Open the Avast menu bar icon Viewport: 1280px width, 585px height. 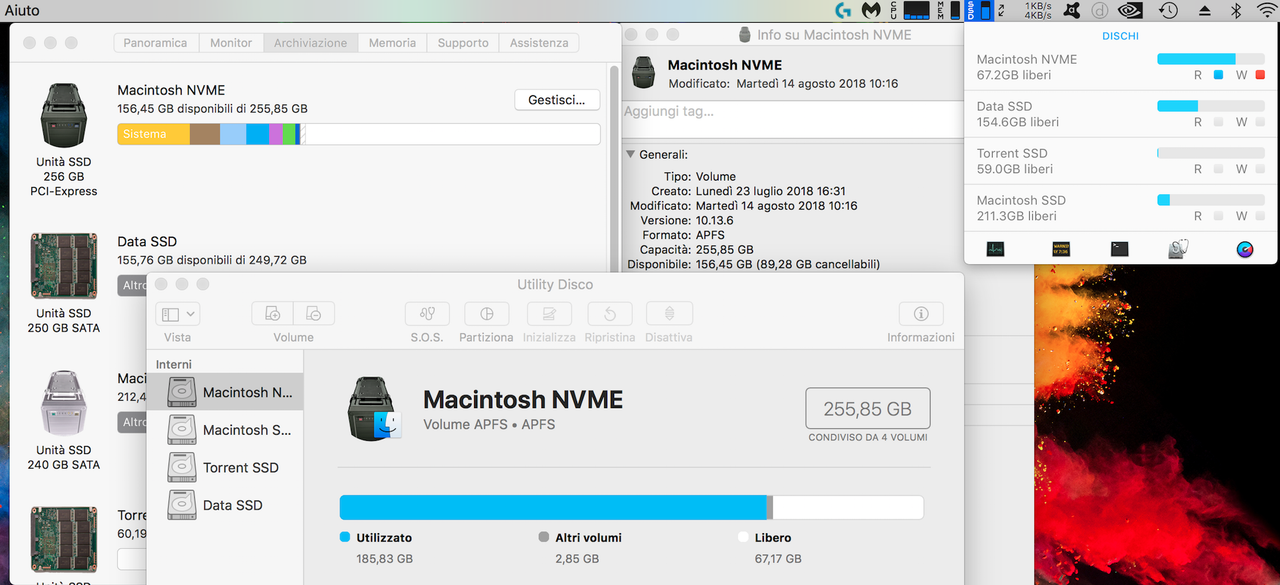[x=1073, y=10]
